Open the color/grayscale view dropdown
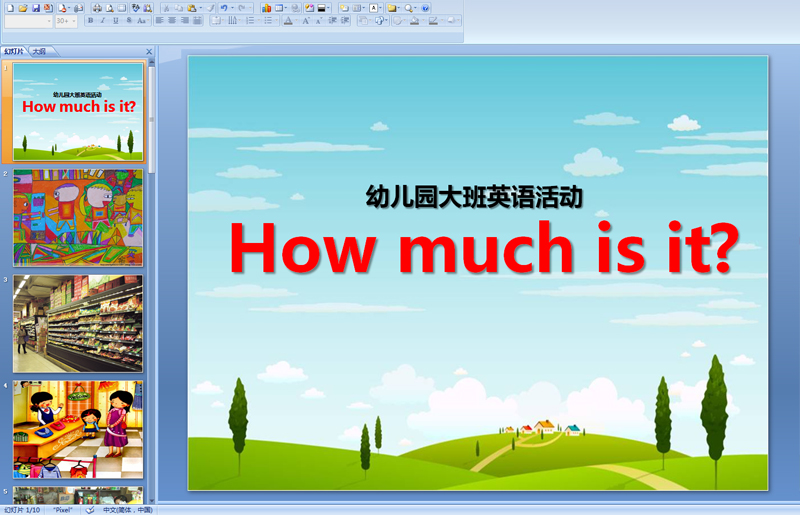 (x=323, y=8)
